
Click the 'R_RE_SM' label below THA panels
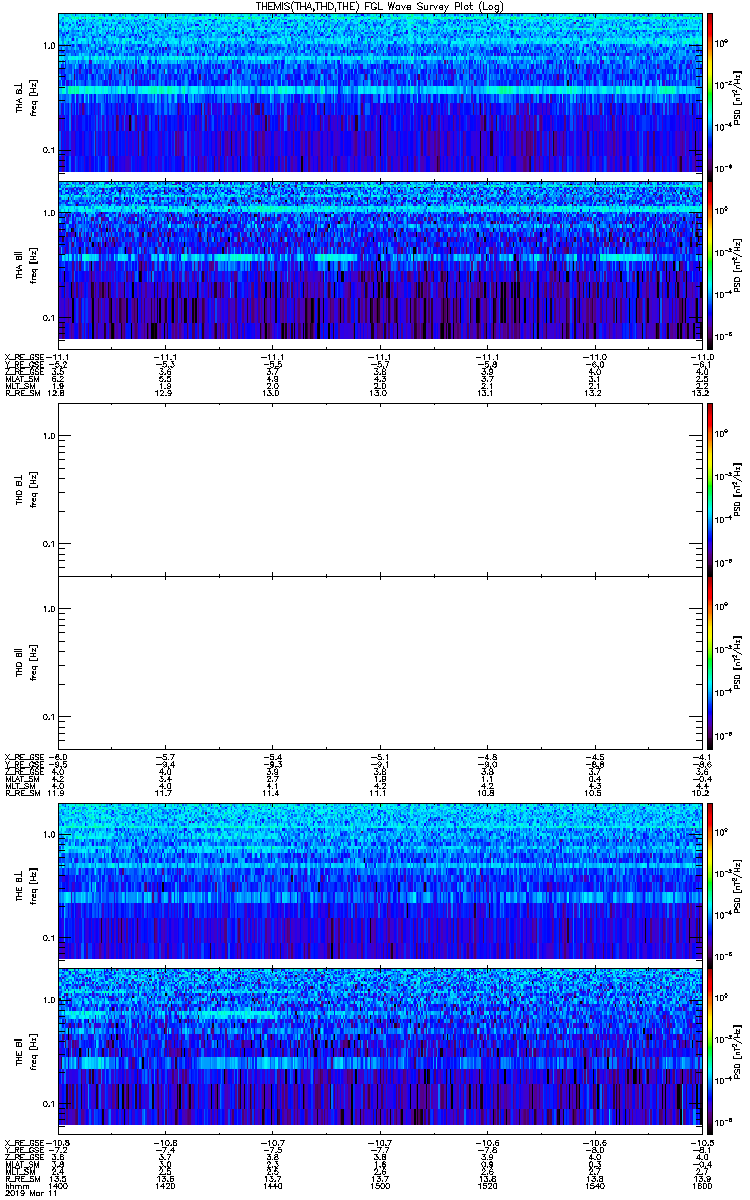click(x=21, y=393)
